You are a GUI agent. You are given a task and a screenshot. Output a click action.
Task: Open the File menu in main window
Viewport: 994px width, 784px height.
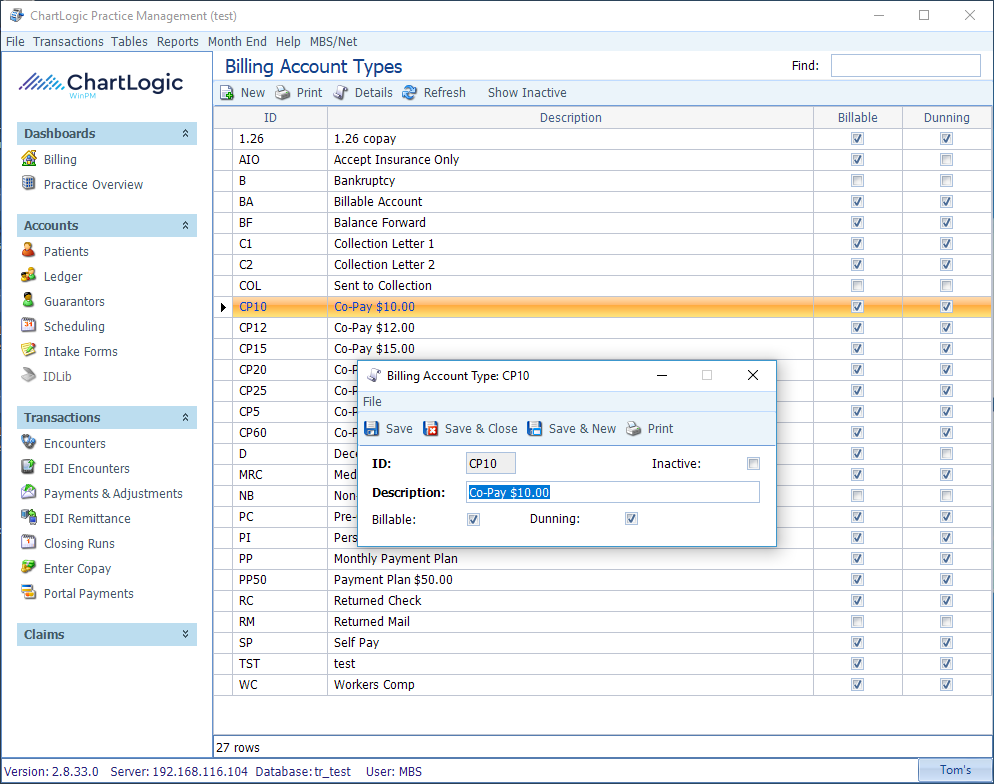click(15, 42)
